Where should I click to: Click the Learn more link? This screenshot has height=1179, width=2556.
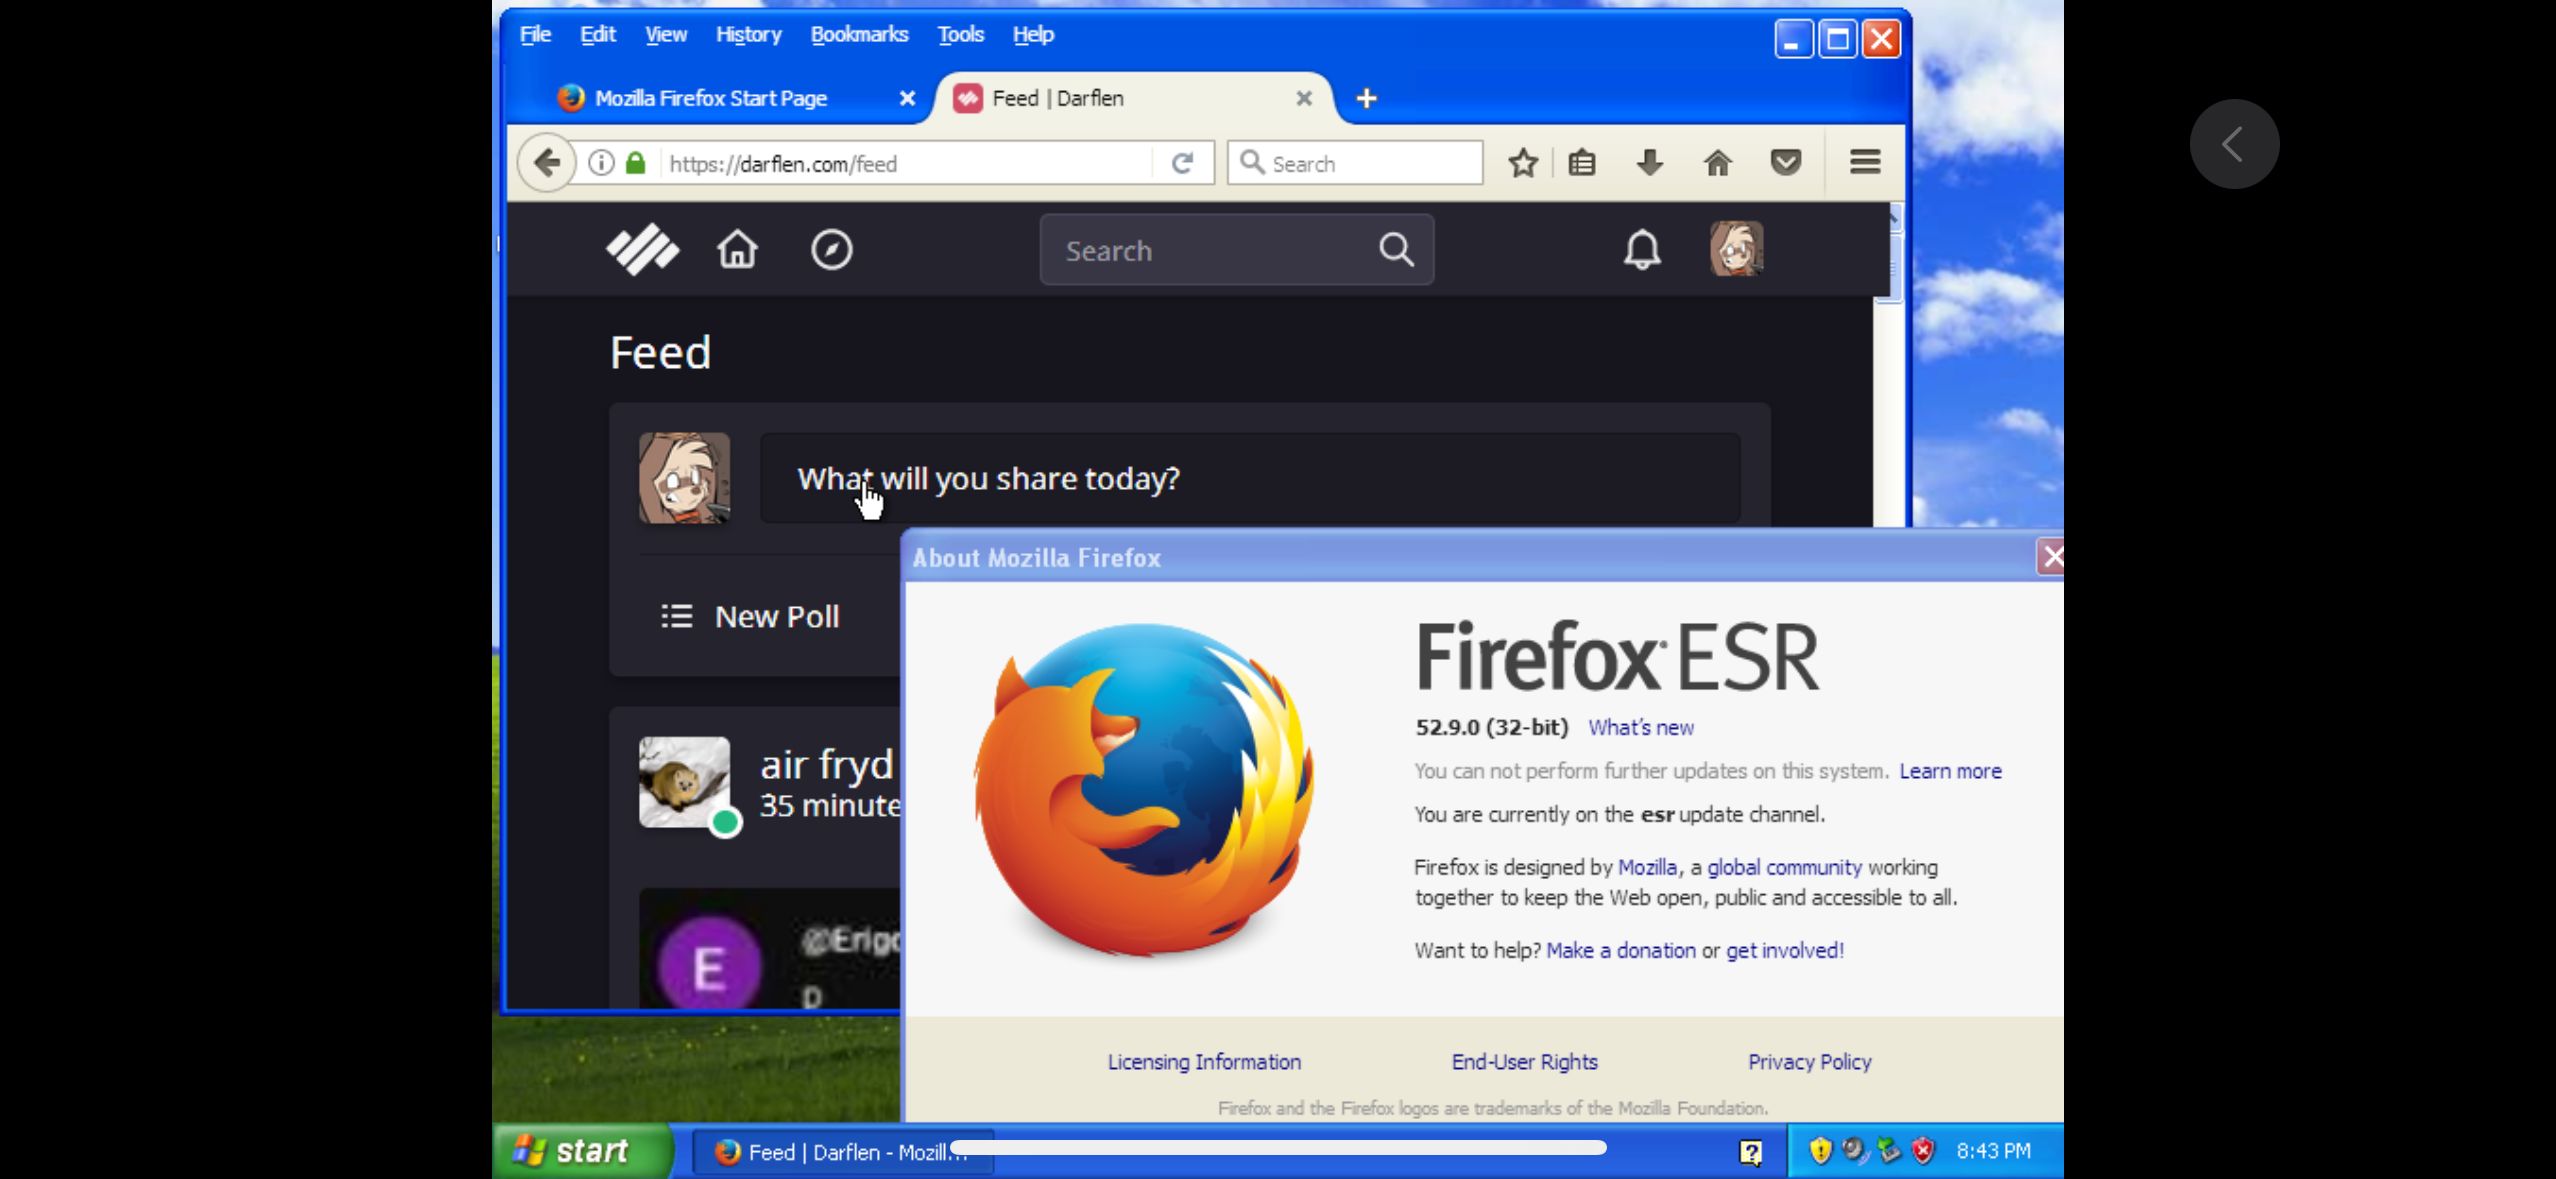pyautogui.click(x=1950, y=771)
